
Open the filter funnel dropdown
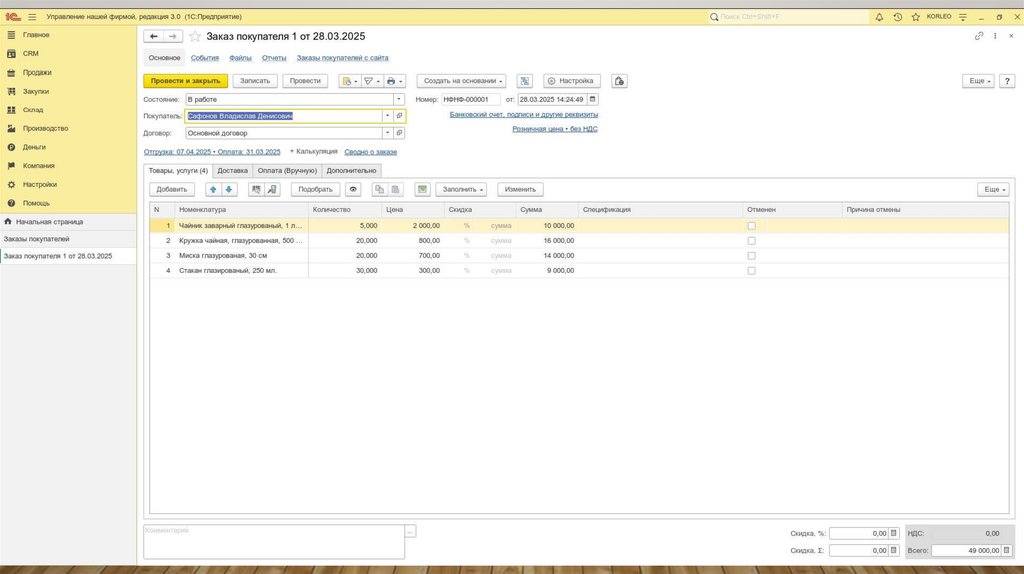tap(372, 81)
